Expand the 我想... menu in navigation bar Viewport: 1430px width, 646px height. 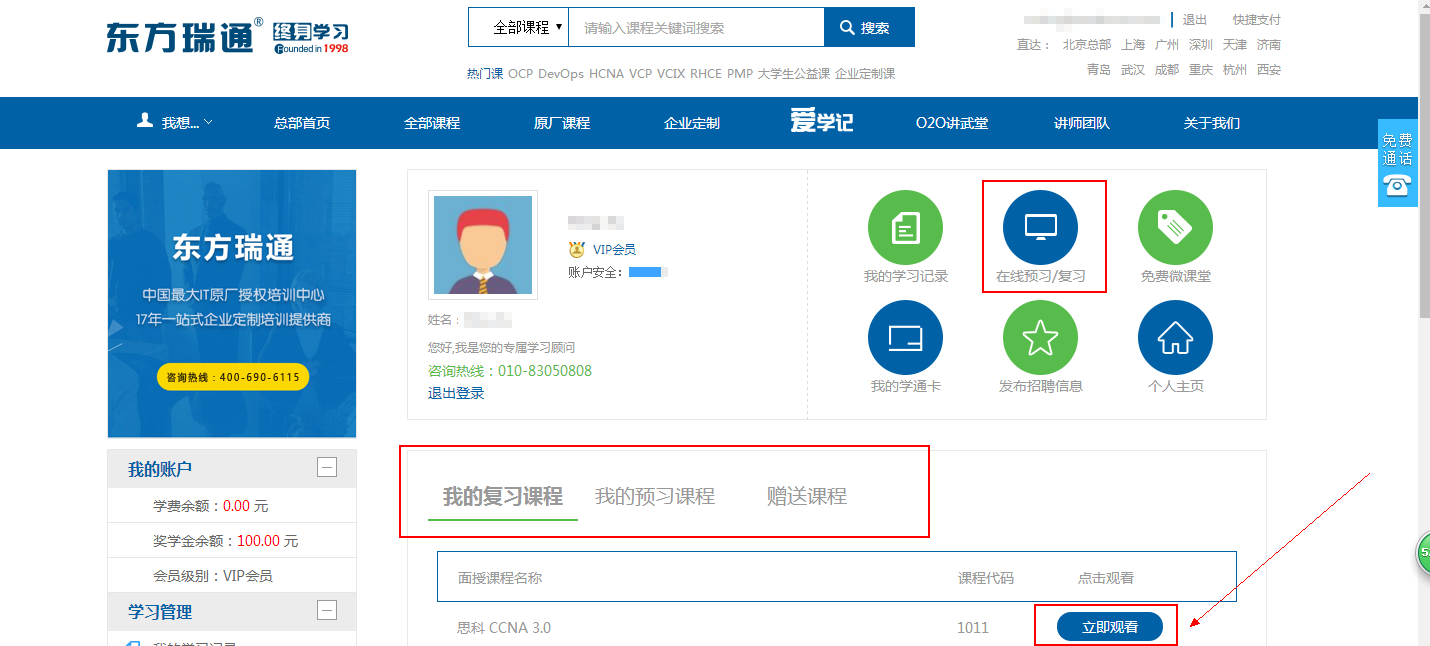click(x=175, y=123)
